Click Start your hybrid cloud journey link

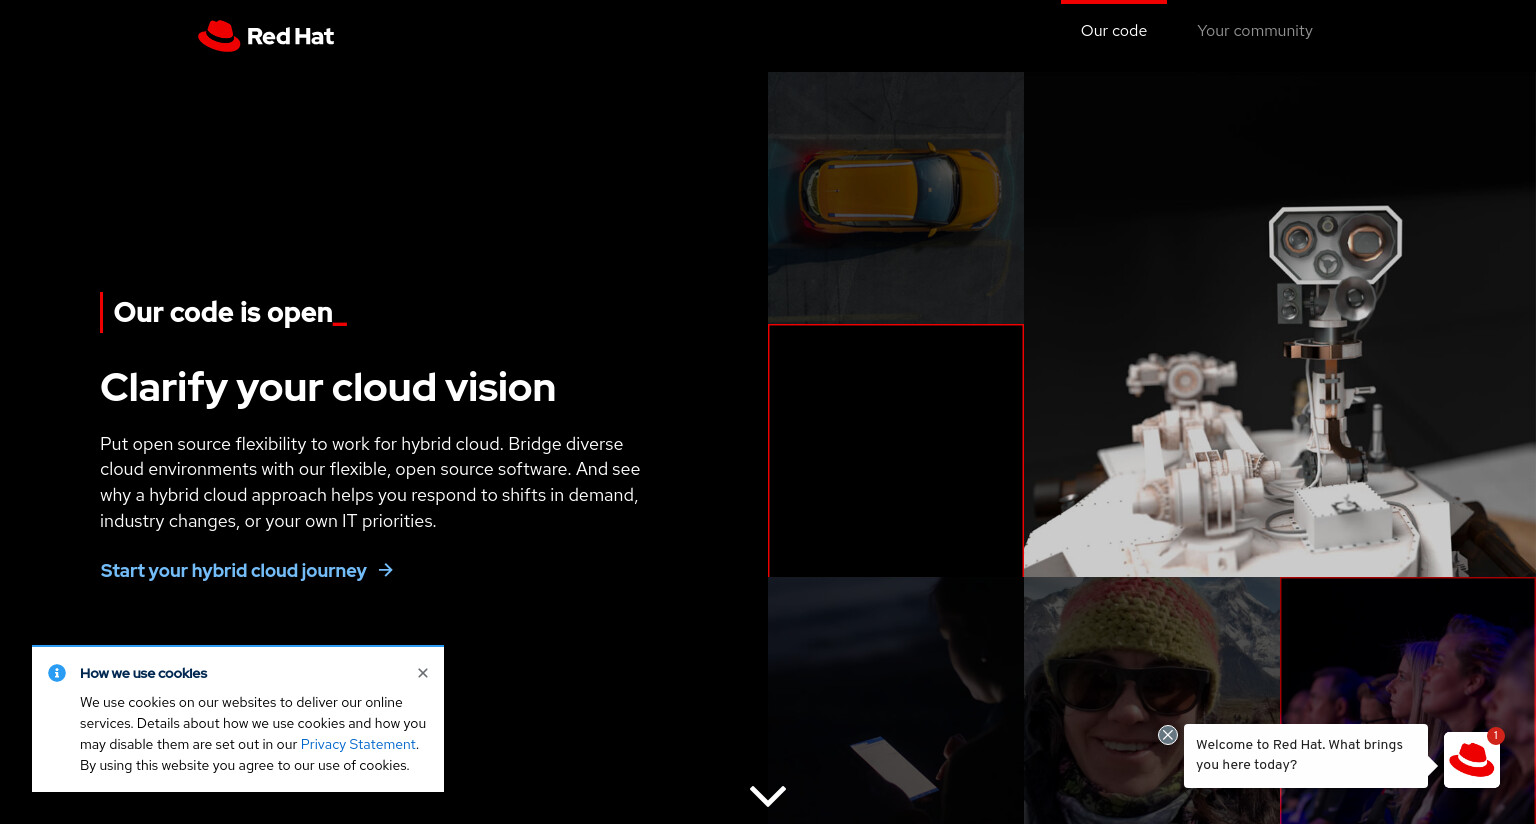coord(233,570)
